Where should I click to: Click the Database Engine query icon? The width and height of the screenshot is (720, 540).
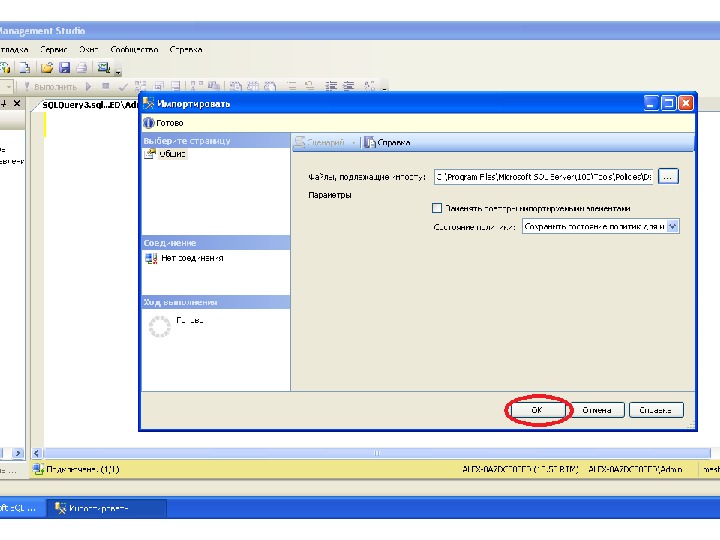[x=5, y=68]
